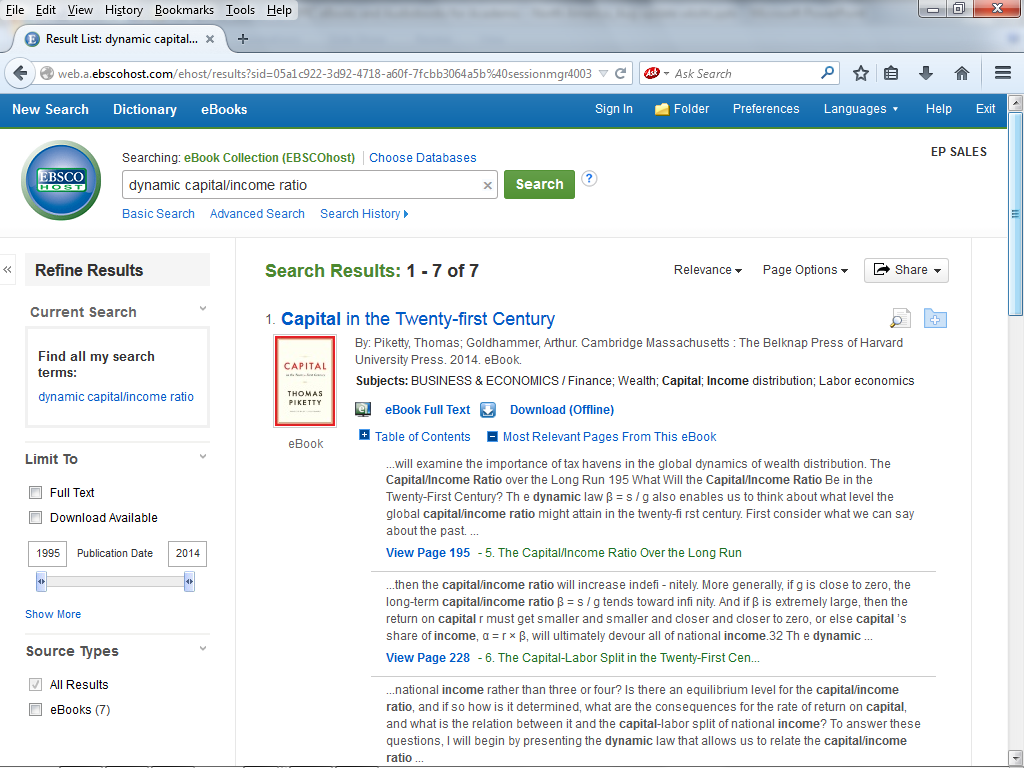Open the Page Options dropdown

[x=805, y=270]
